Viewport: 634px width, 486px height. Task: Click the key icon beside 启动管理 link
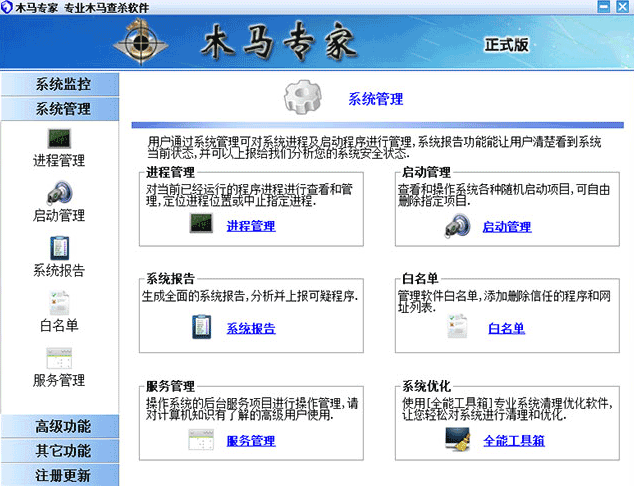point(457,225)
